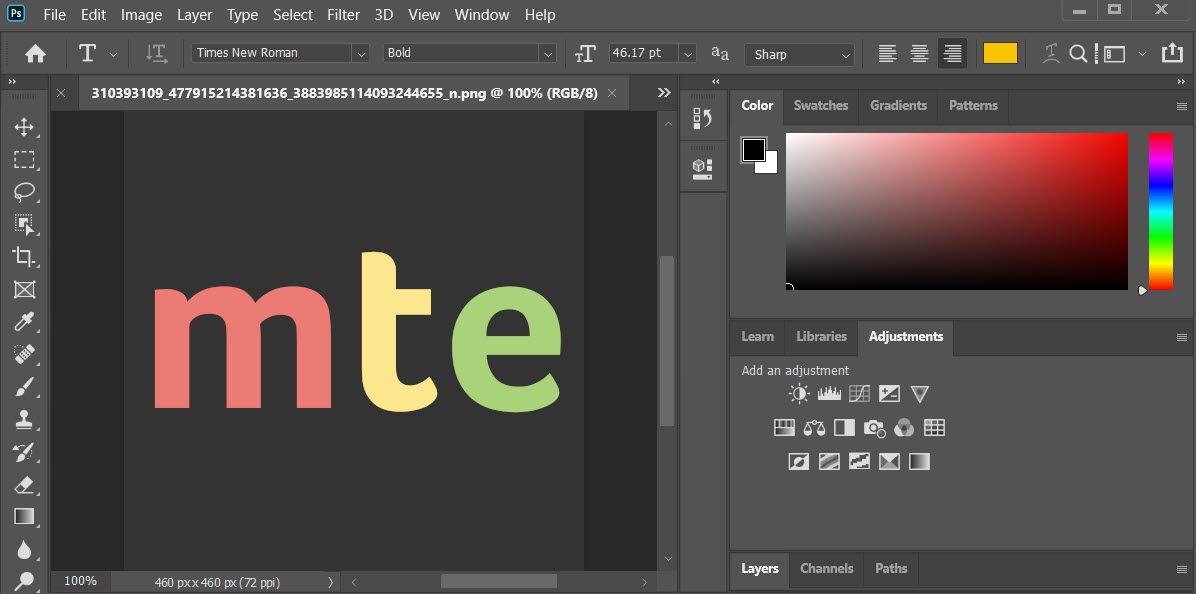Screen dimensions: 1196x594
Task: Add a Curves adjustment
Action: click(858, 393)
